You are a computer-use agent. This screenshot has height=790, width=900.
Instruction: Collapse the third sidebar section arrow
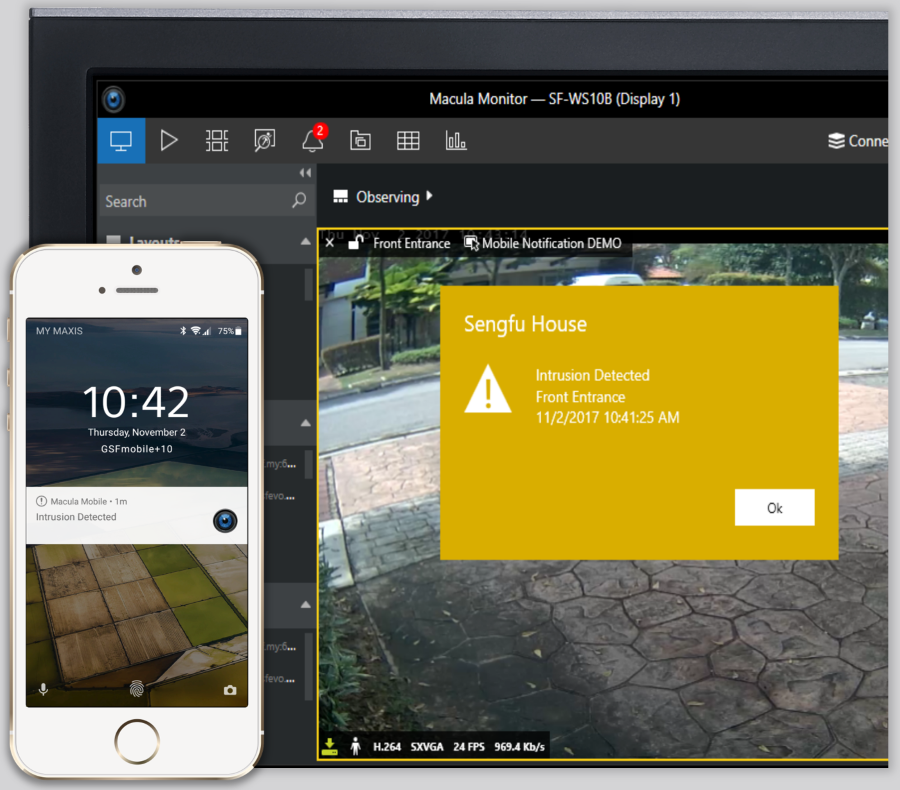[x=306, y=605]
